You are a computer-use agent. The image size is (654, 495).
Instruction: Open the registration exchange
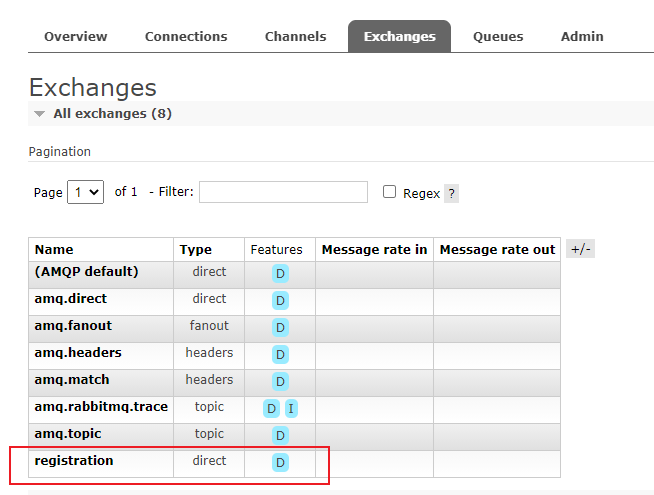74,461
